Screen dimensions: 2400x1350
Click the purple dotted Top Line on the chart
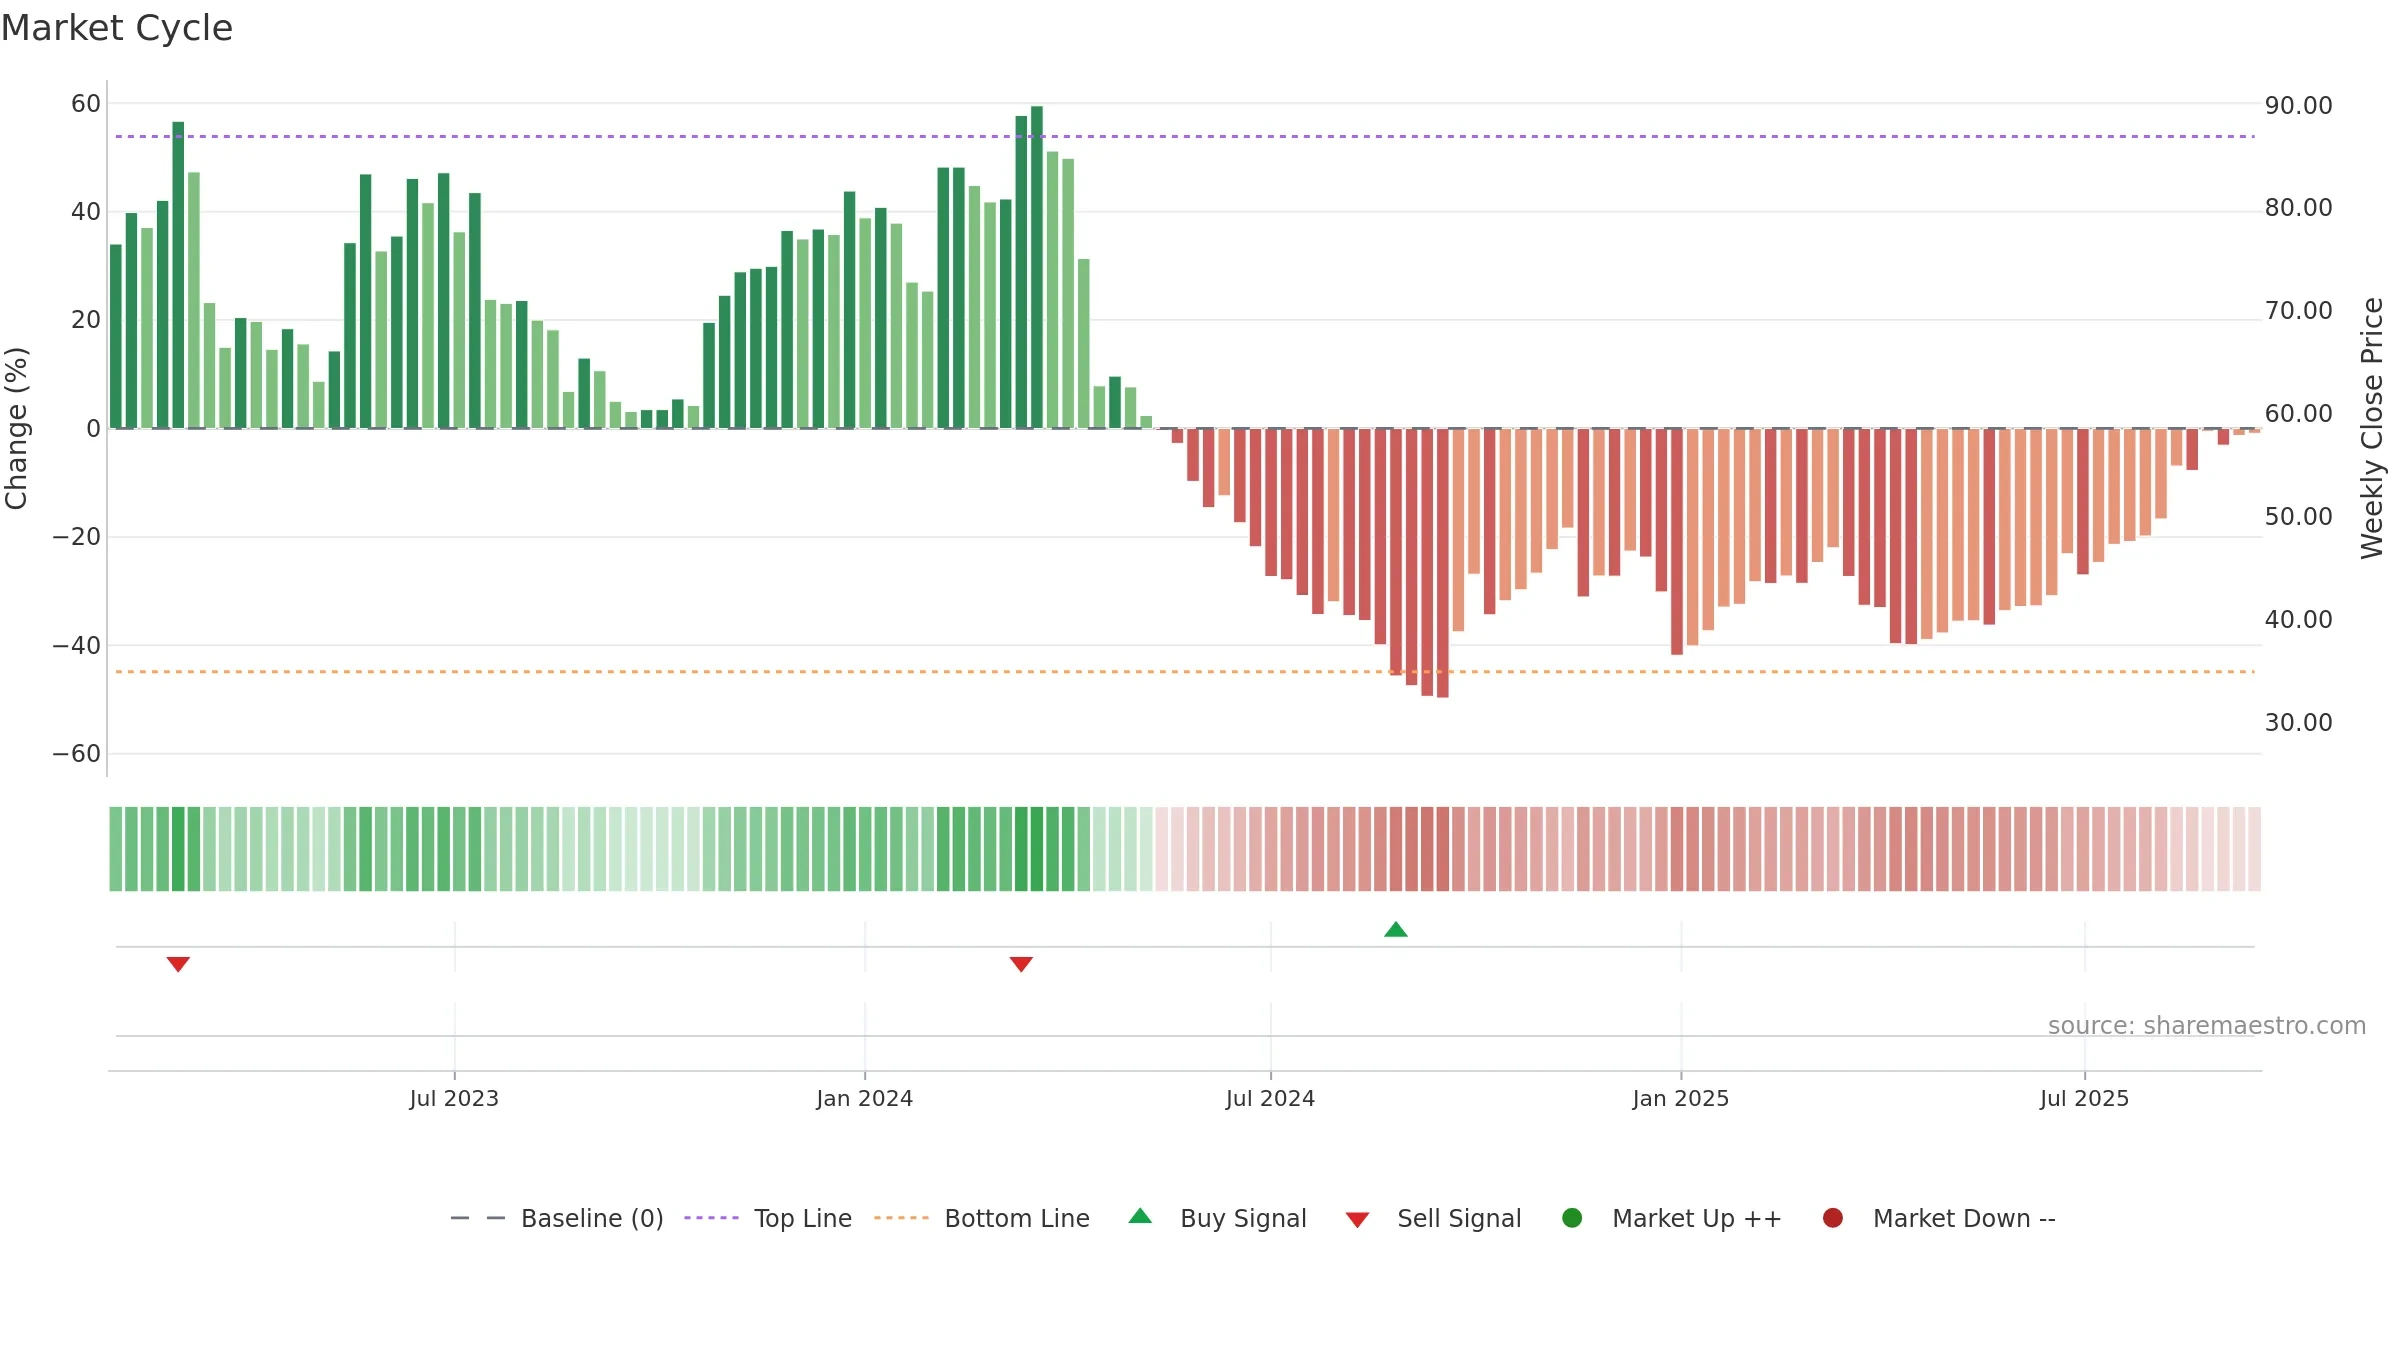coord(1185,136)
